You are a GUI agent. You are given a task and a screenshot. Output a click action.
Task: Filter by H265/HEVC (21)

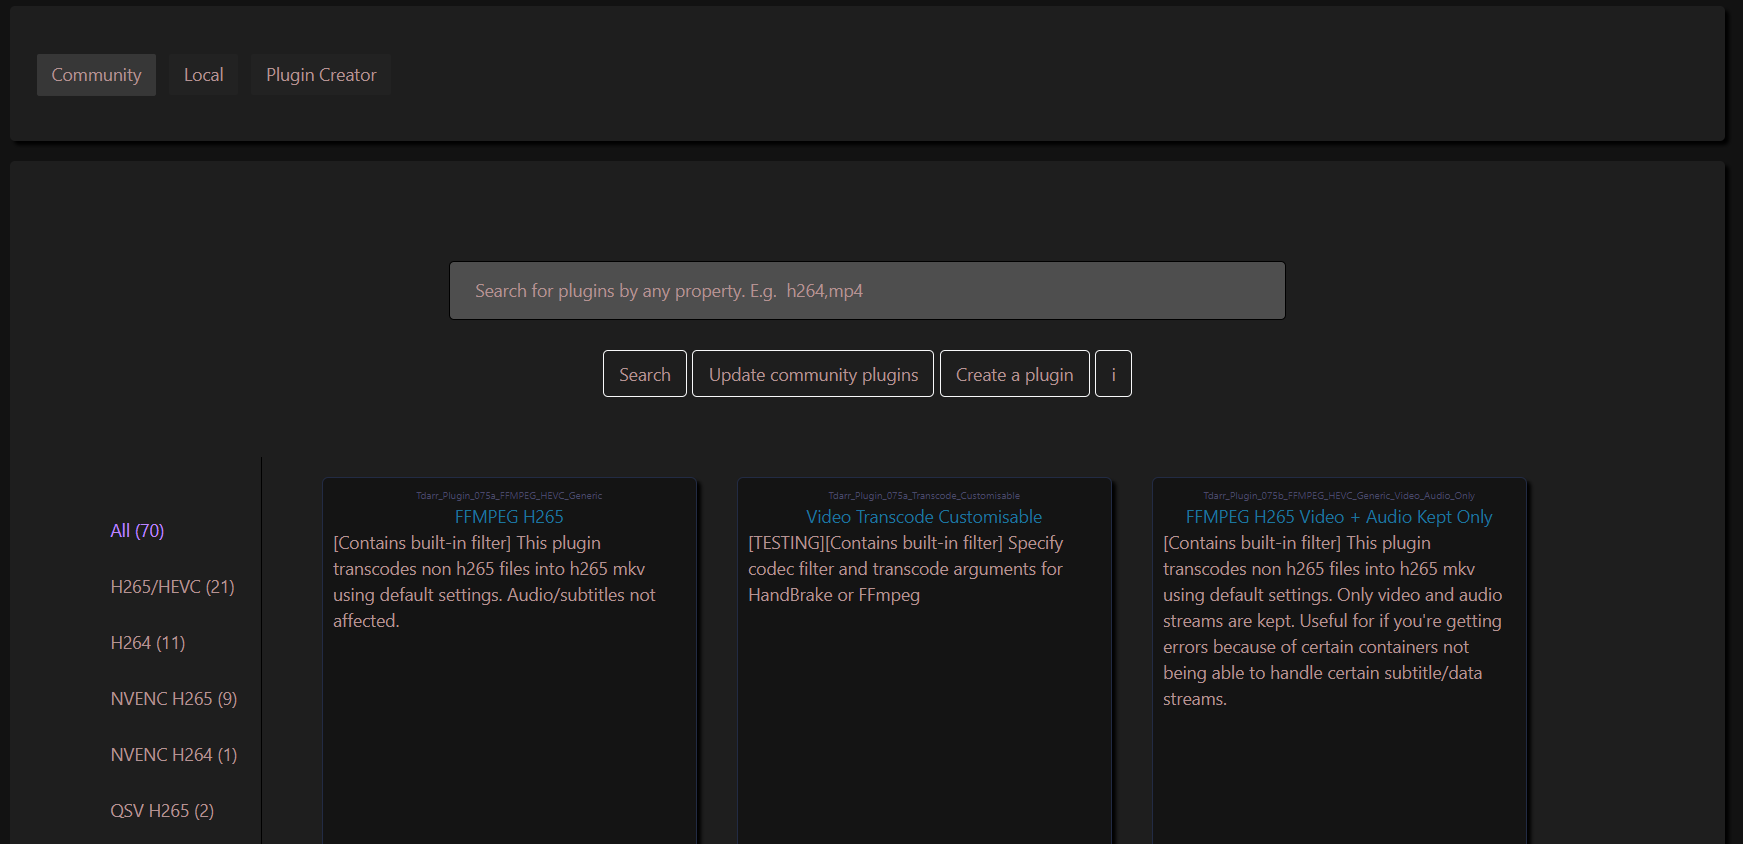172,587
